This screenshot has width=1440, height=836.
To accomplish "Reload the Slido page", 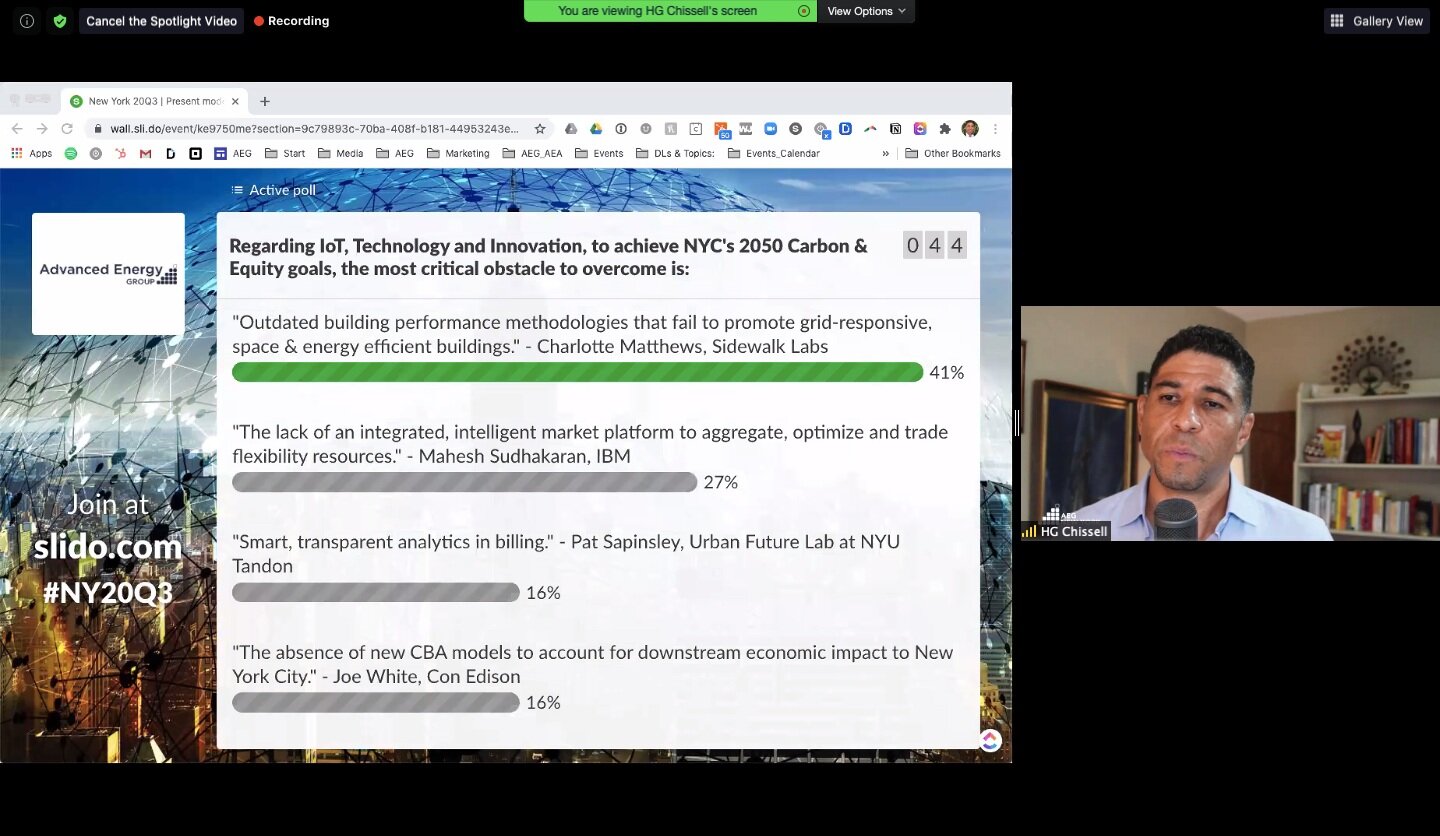I will pyautogui.click(x=67, y=129).
